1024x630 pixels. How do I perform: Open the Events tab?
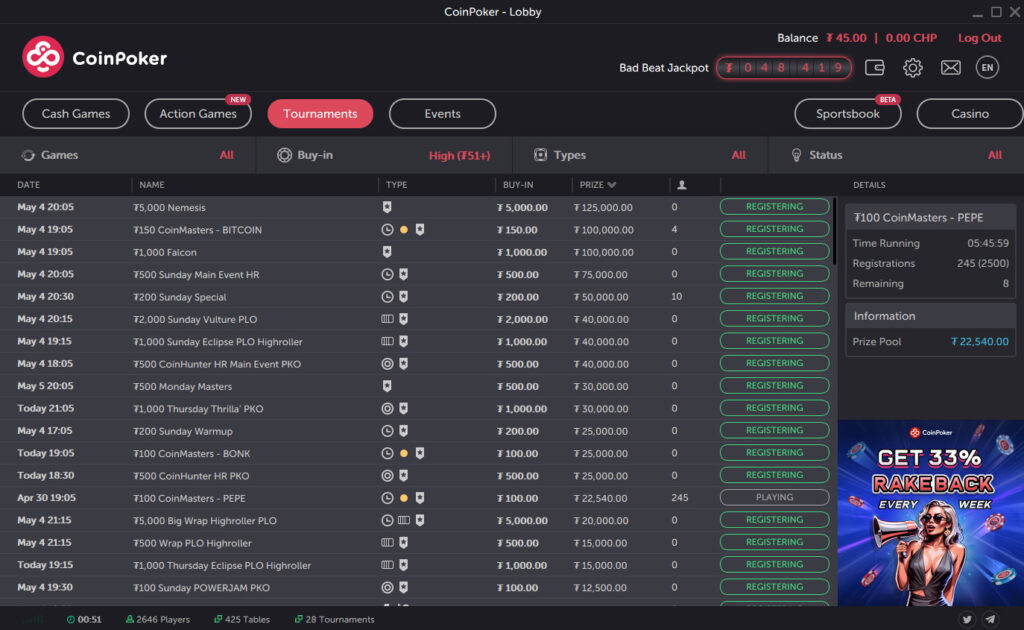pyautogui.click(x=442, y=114)
